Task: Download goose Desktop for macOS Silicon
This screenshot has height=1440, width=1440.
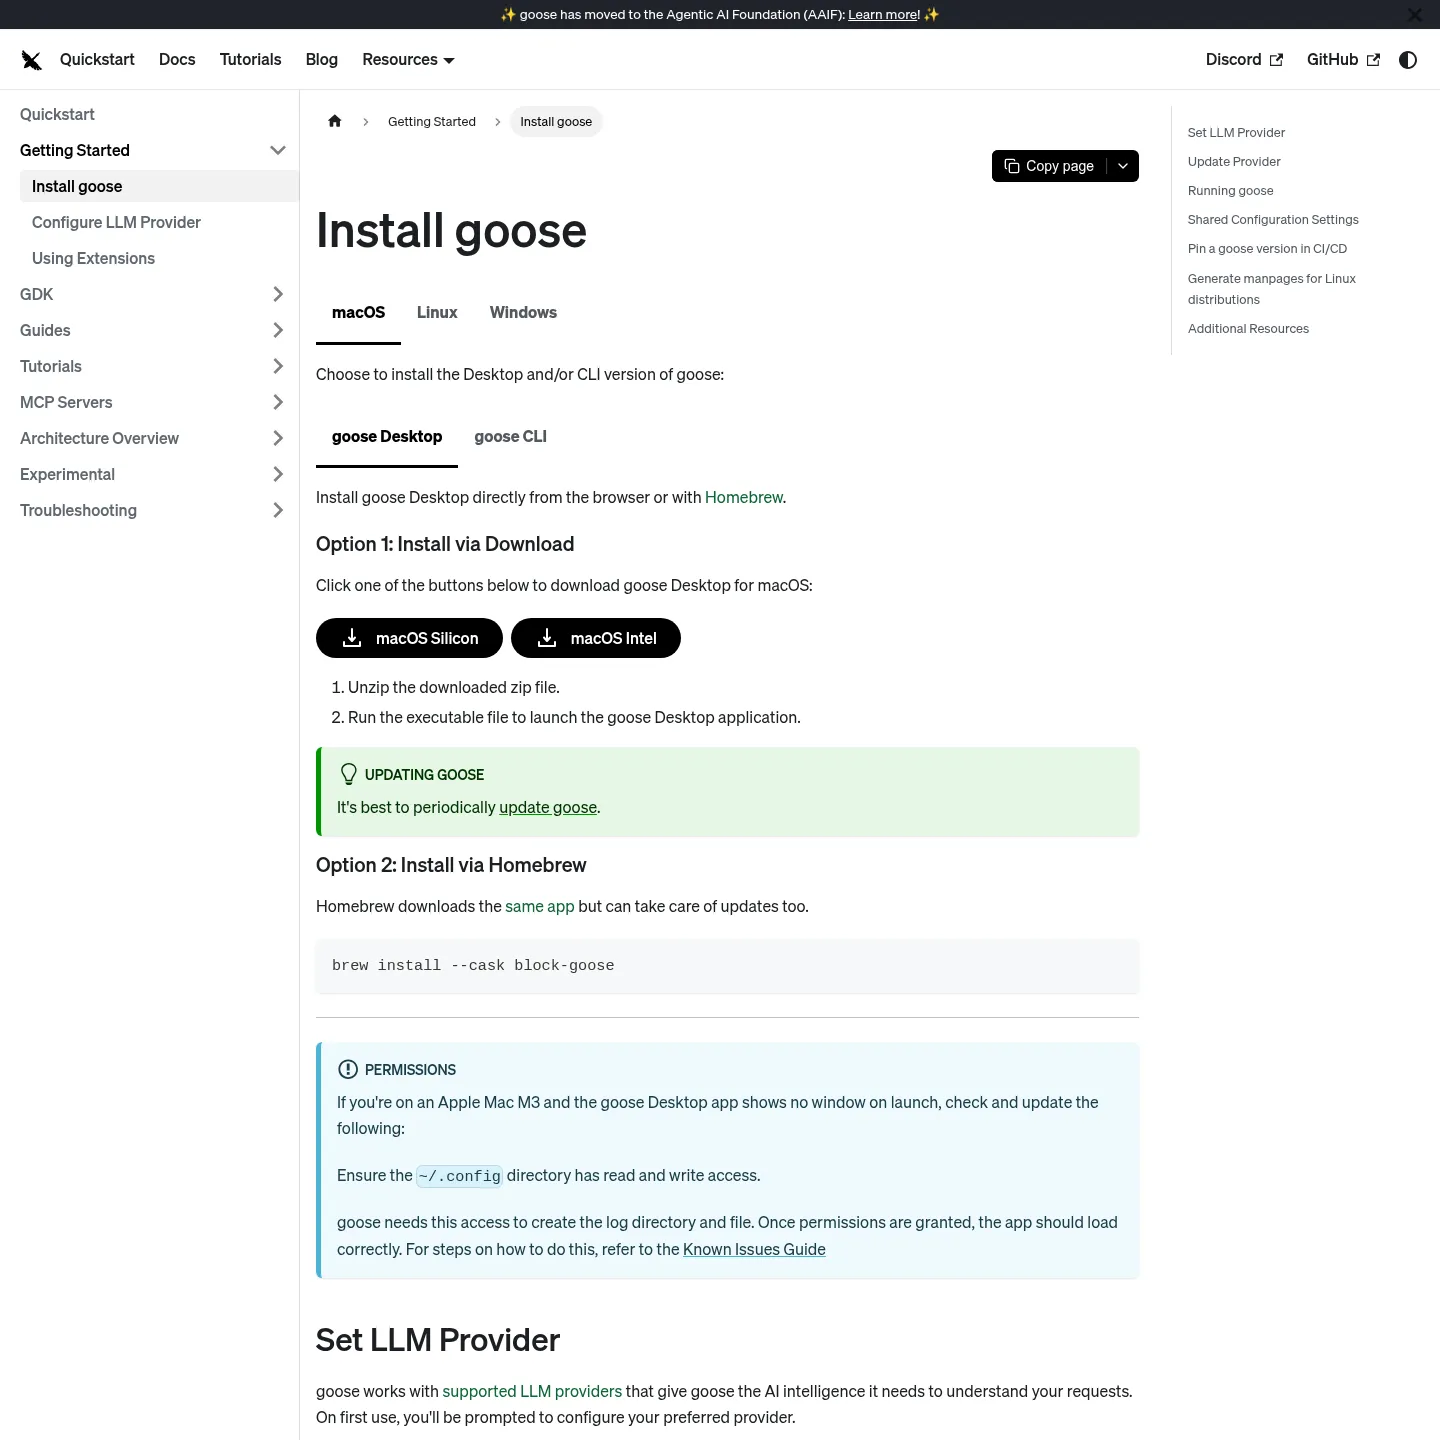Action: 409,638
